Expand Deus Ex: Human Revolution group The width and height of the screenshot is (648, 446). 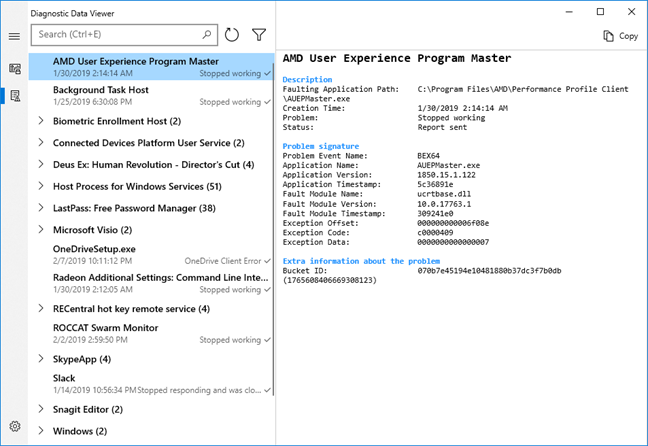pos(40,164)
